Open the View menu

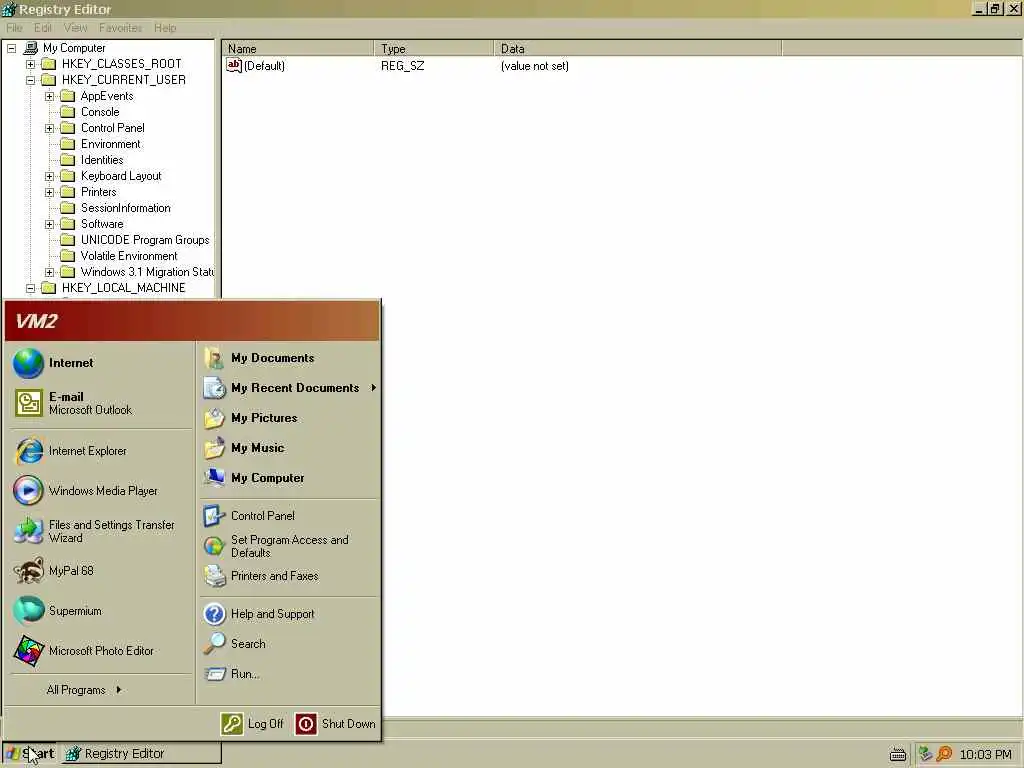coord(75,27)
